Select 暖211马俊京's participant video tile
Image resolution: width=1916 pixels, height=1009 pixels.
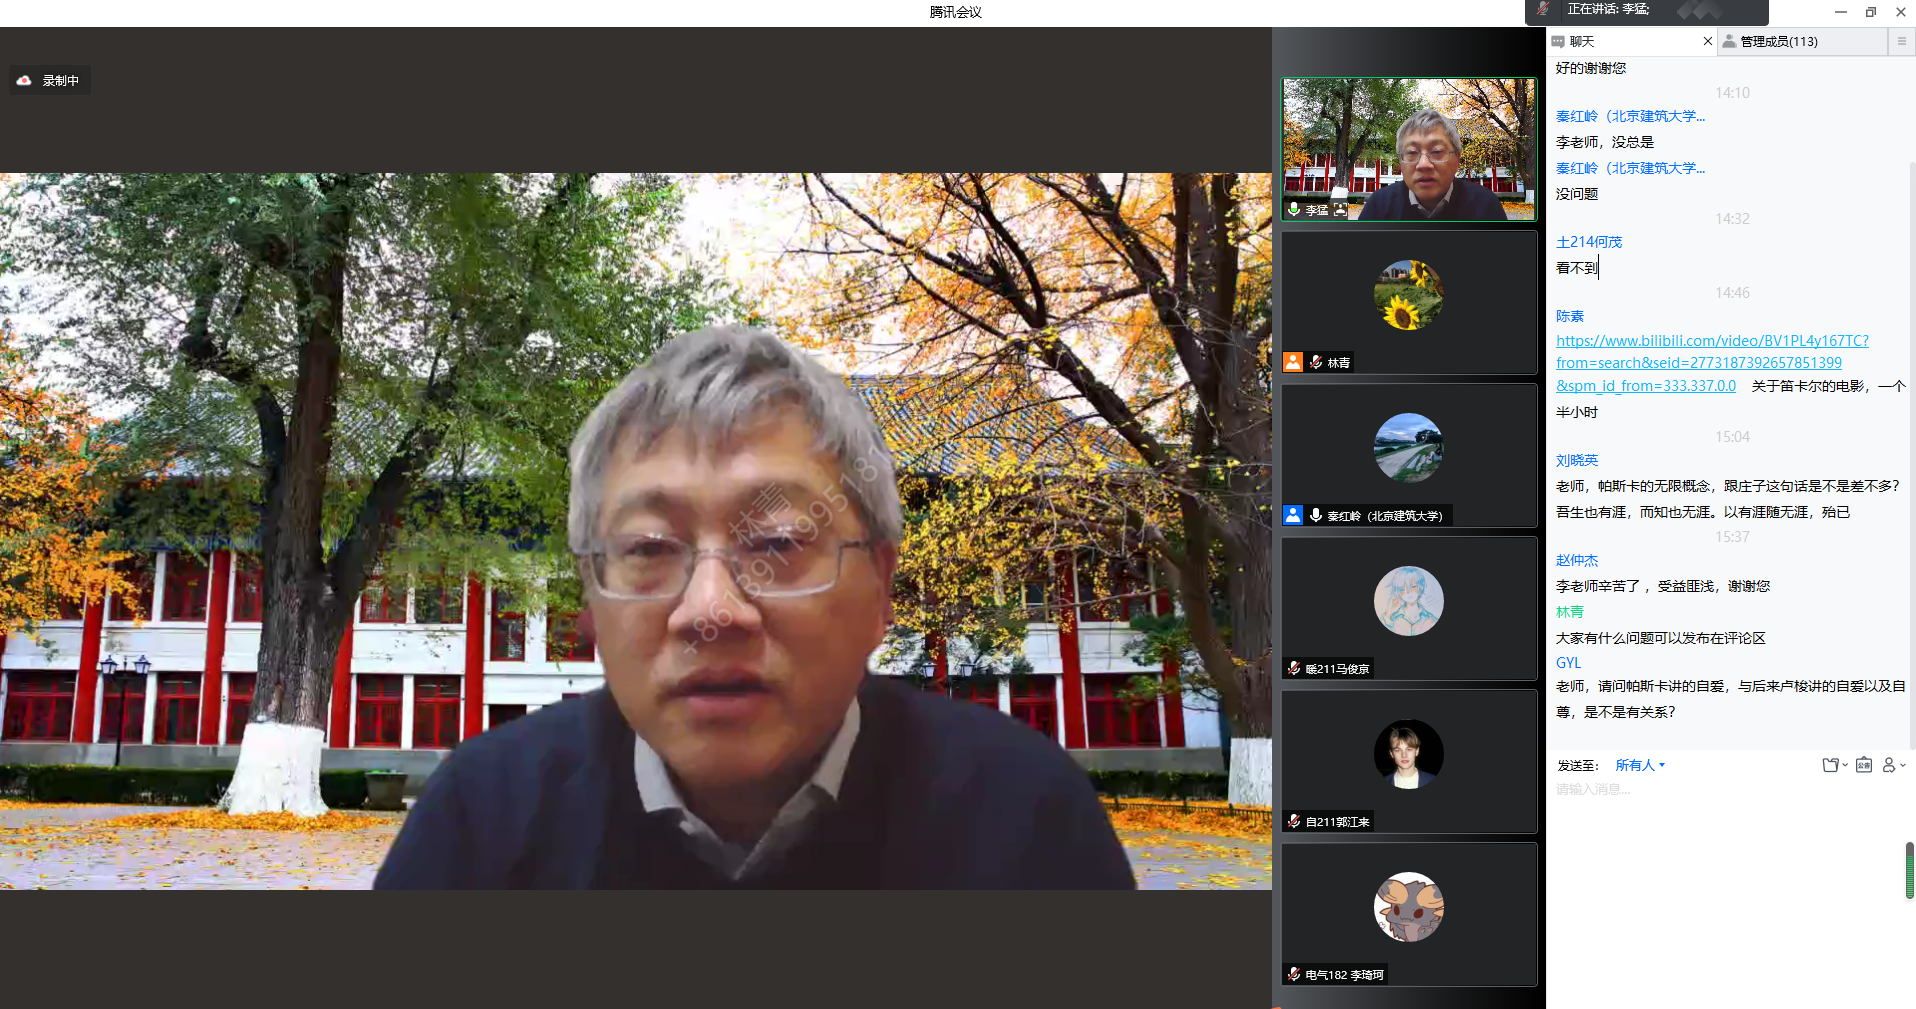1408,607
